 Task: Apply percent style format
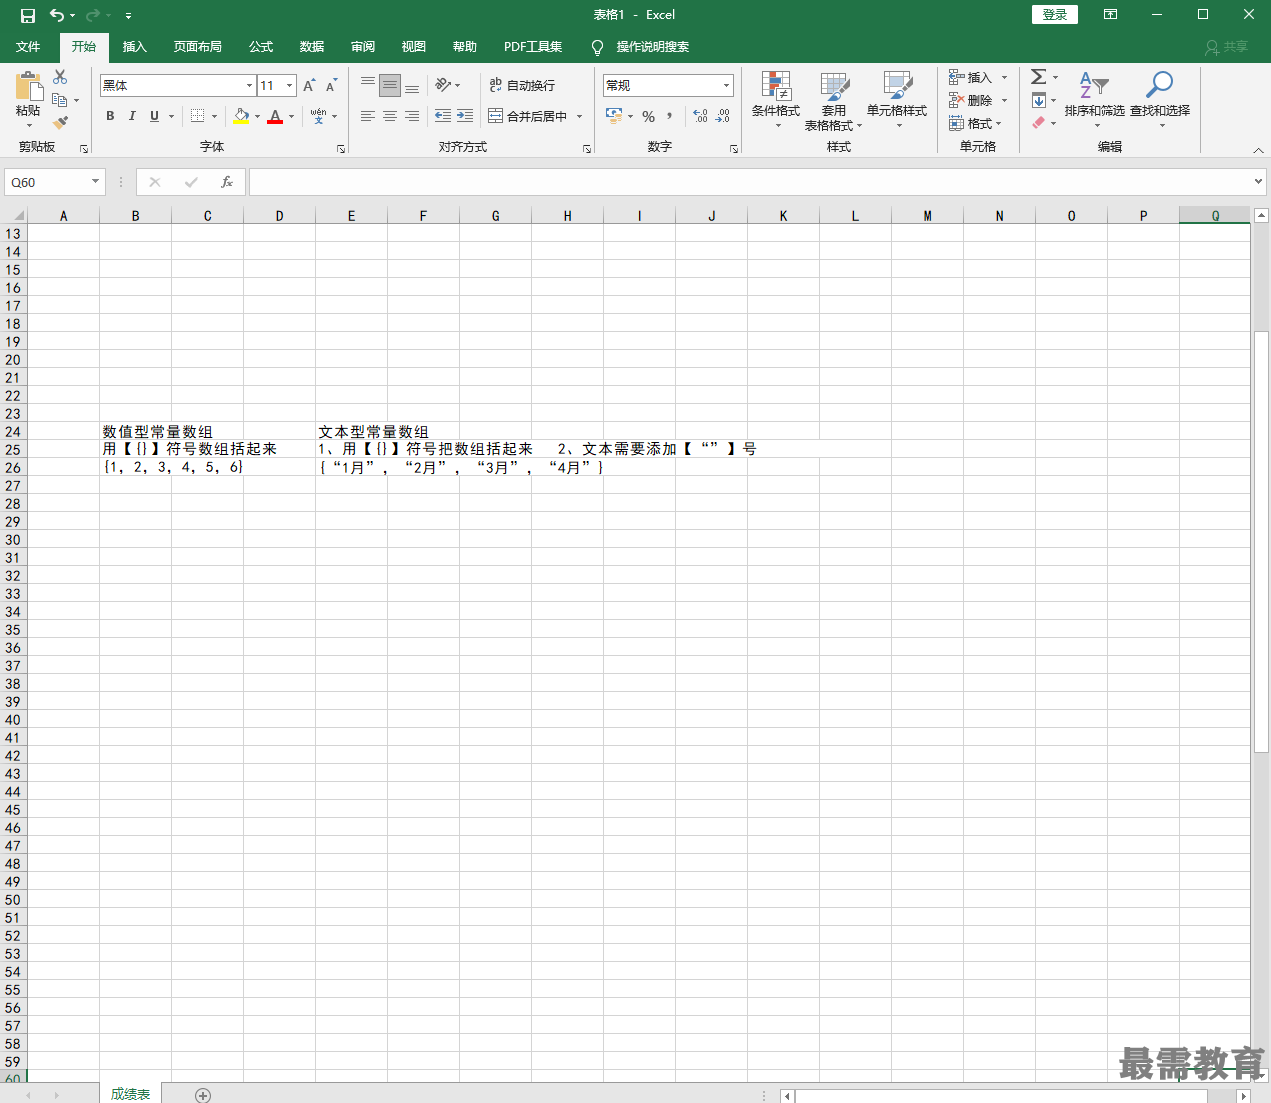pos(649,116)
